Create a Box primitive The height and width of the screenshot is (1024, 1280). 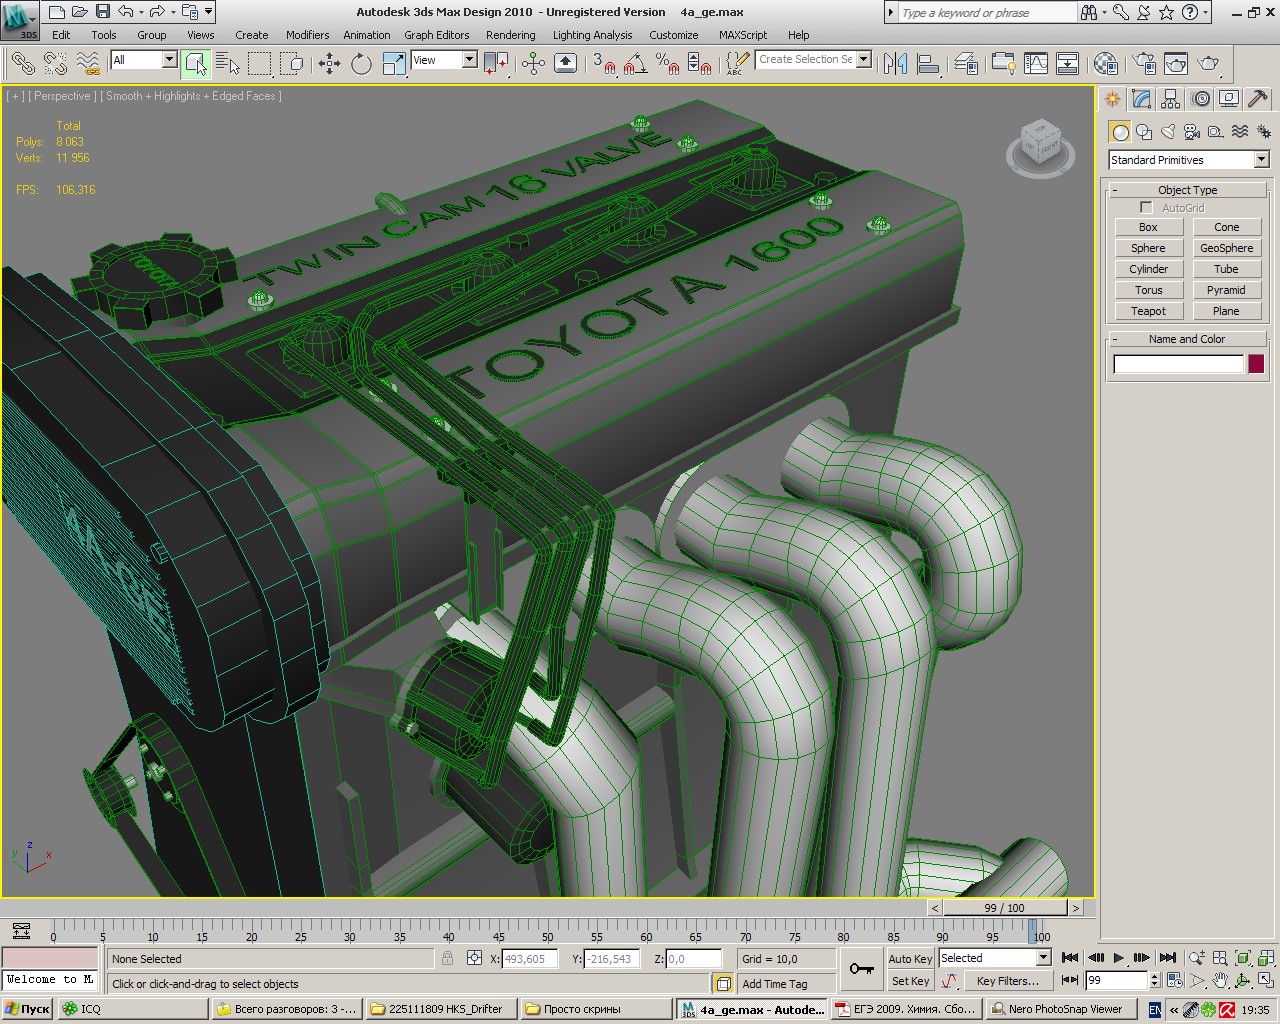click(1148, 227)
